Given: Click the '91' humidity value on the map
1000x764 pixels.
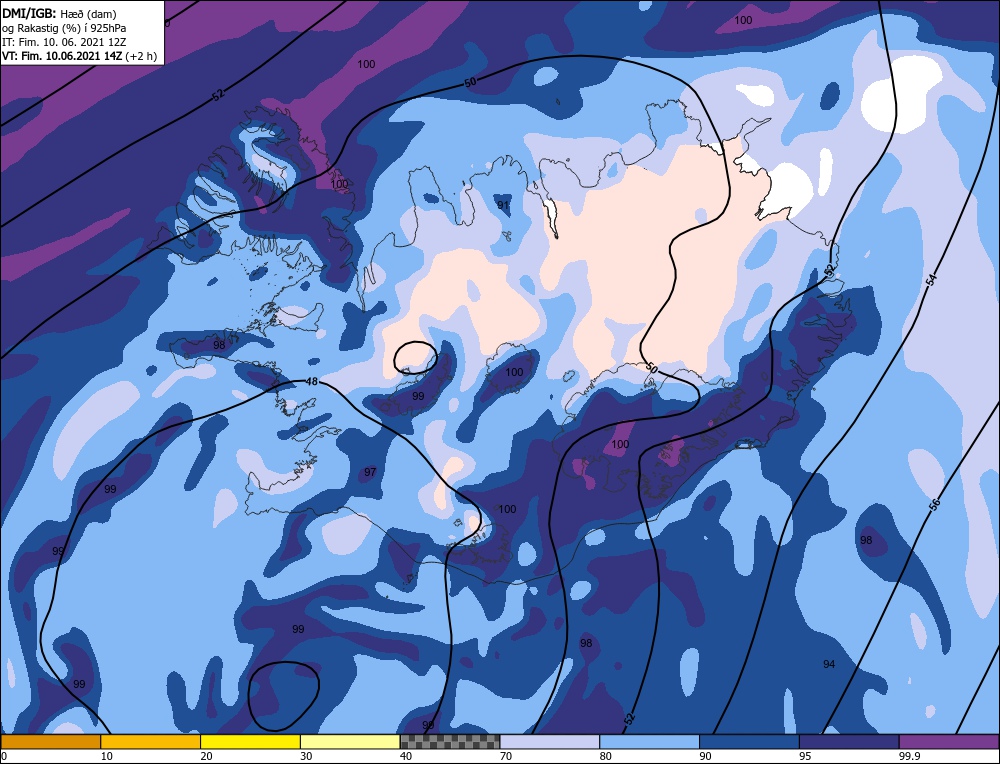Looking at the screenshot, I should pos(503,205).
